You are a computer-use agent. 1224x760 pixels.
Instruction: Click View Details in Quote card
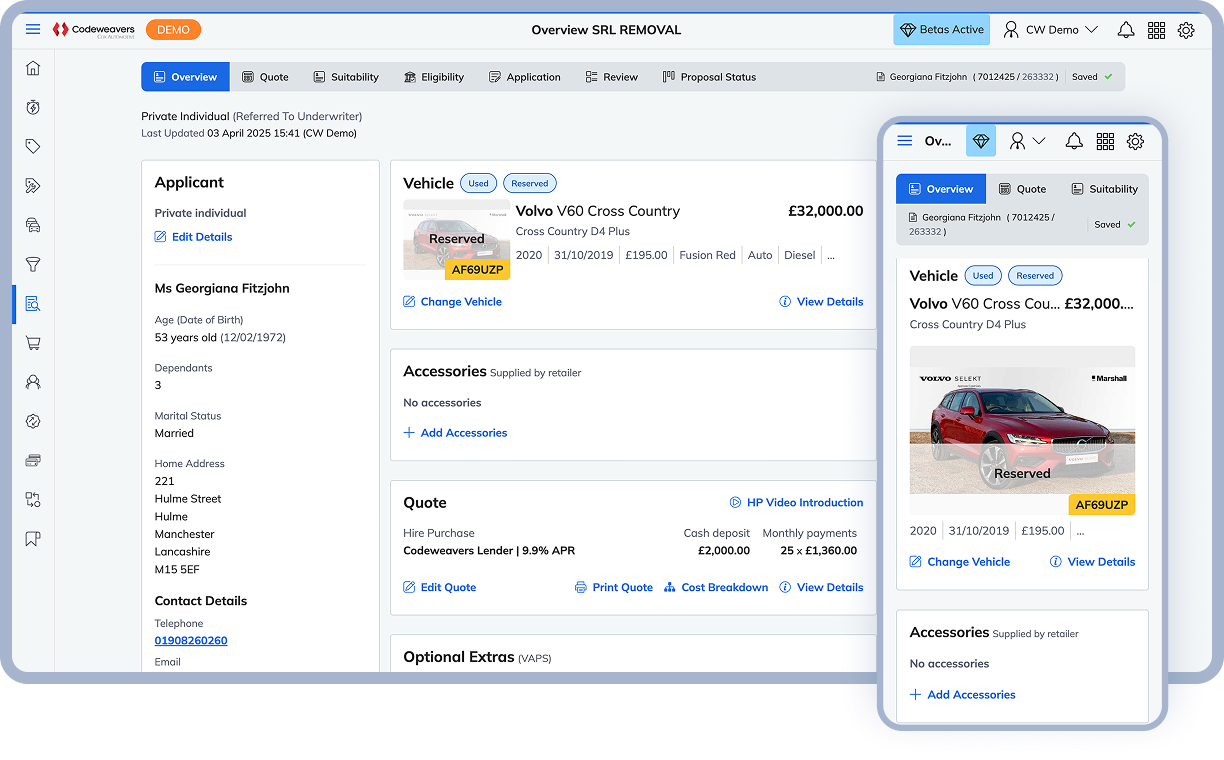[x=821, y=588]
